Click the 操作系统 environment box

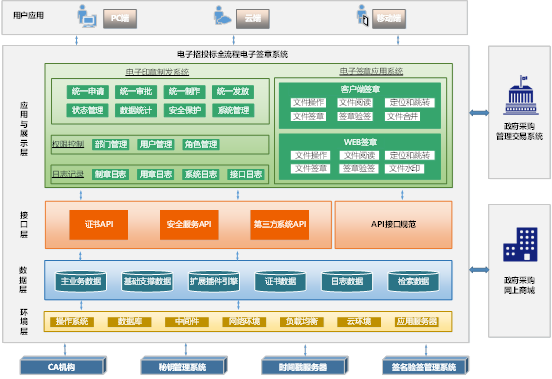coord(72,322)
